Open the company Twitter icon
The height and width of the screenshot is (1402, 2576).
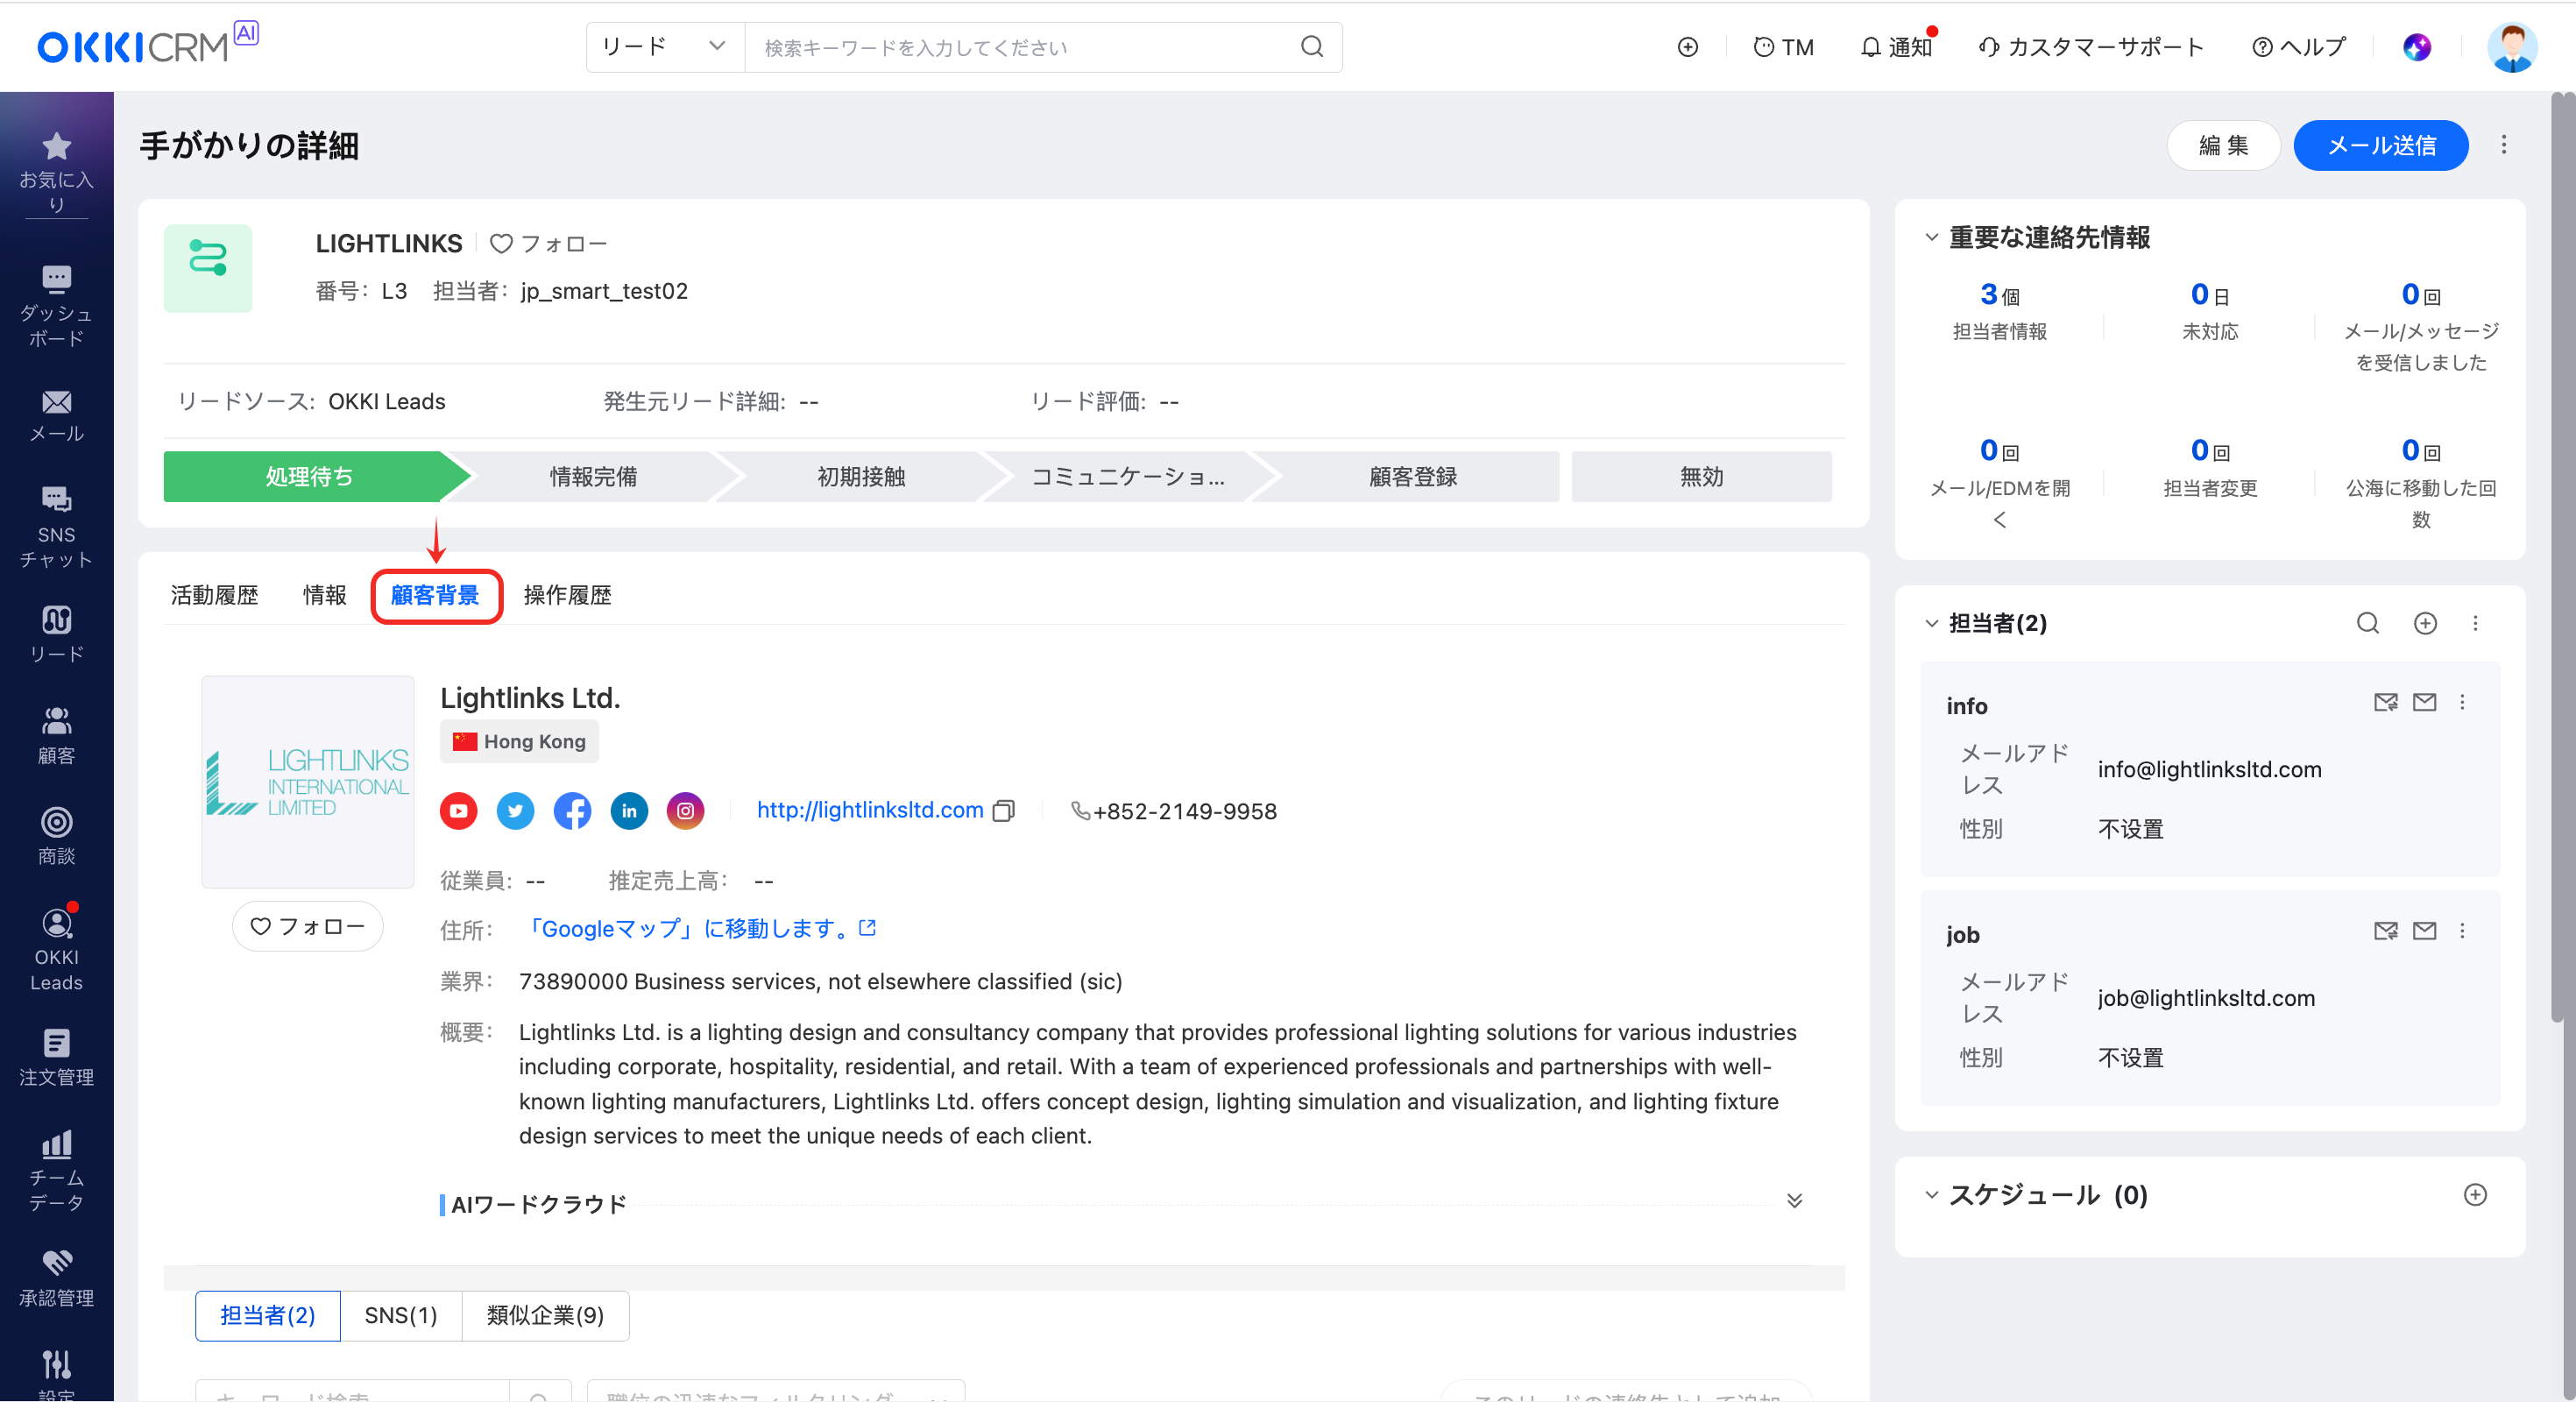515,811
